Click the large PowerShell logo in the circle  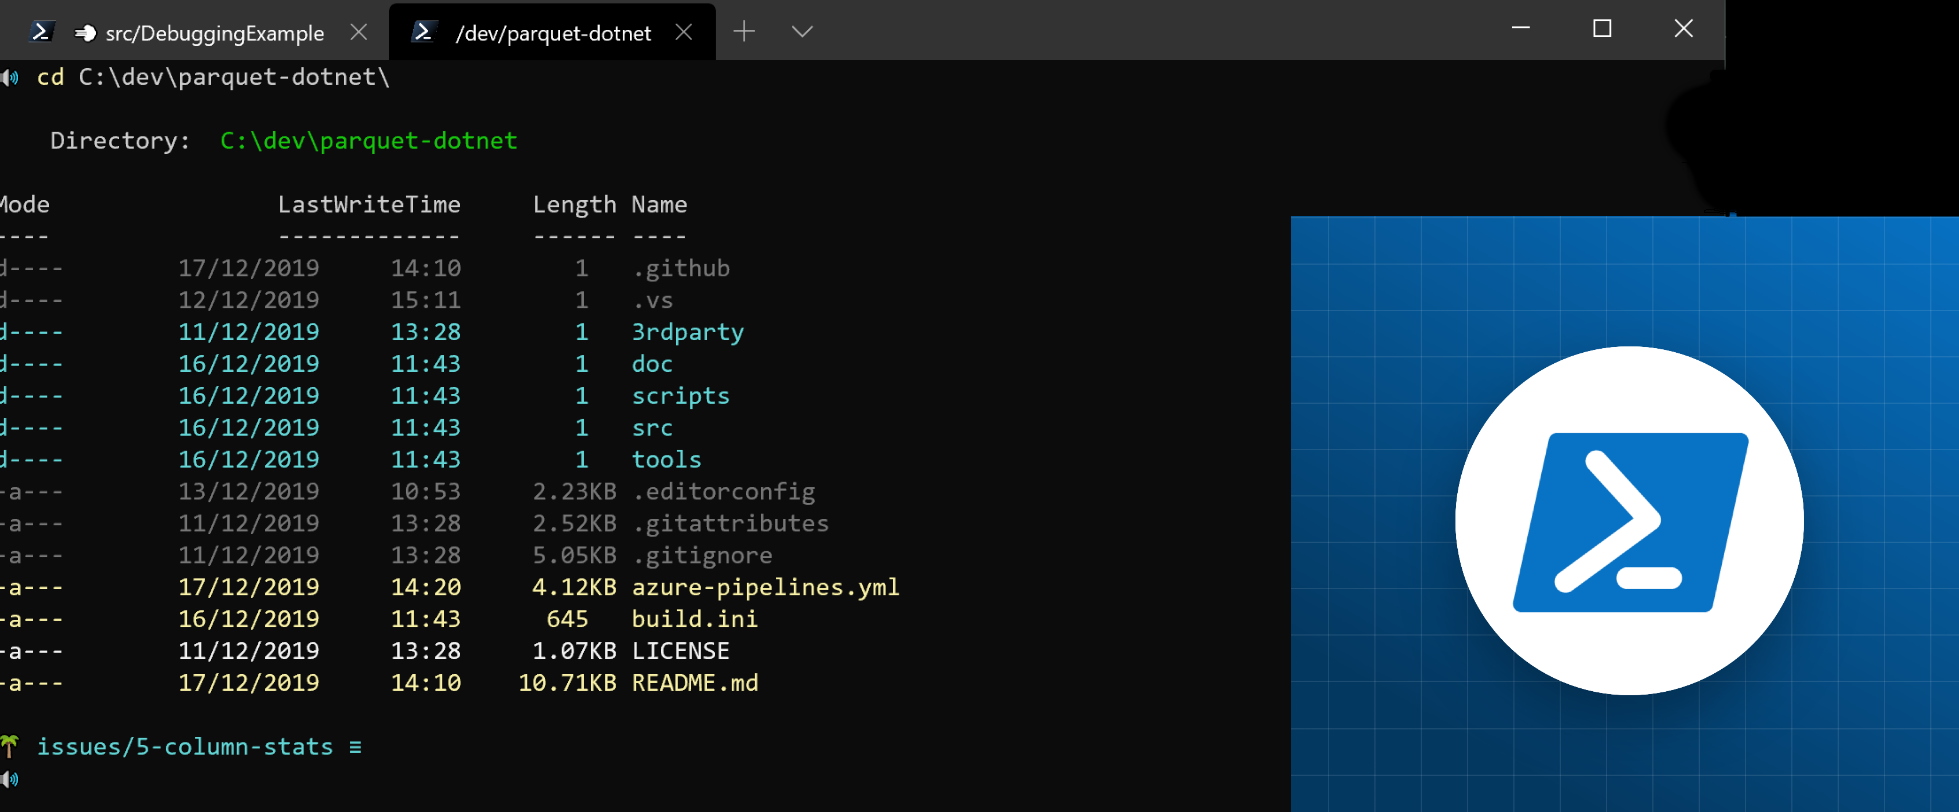click(x=1629, y=521)
